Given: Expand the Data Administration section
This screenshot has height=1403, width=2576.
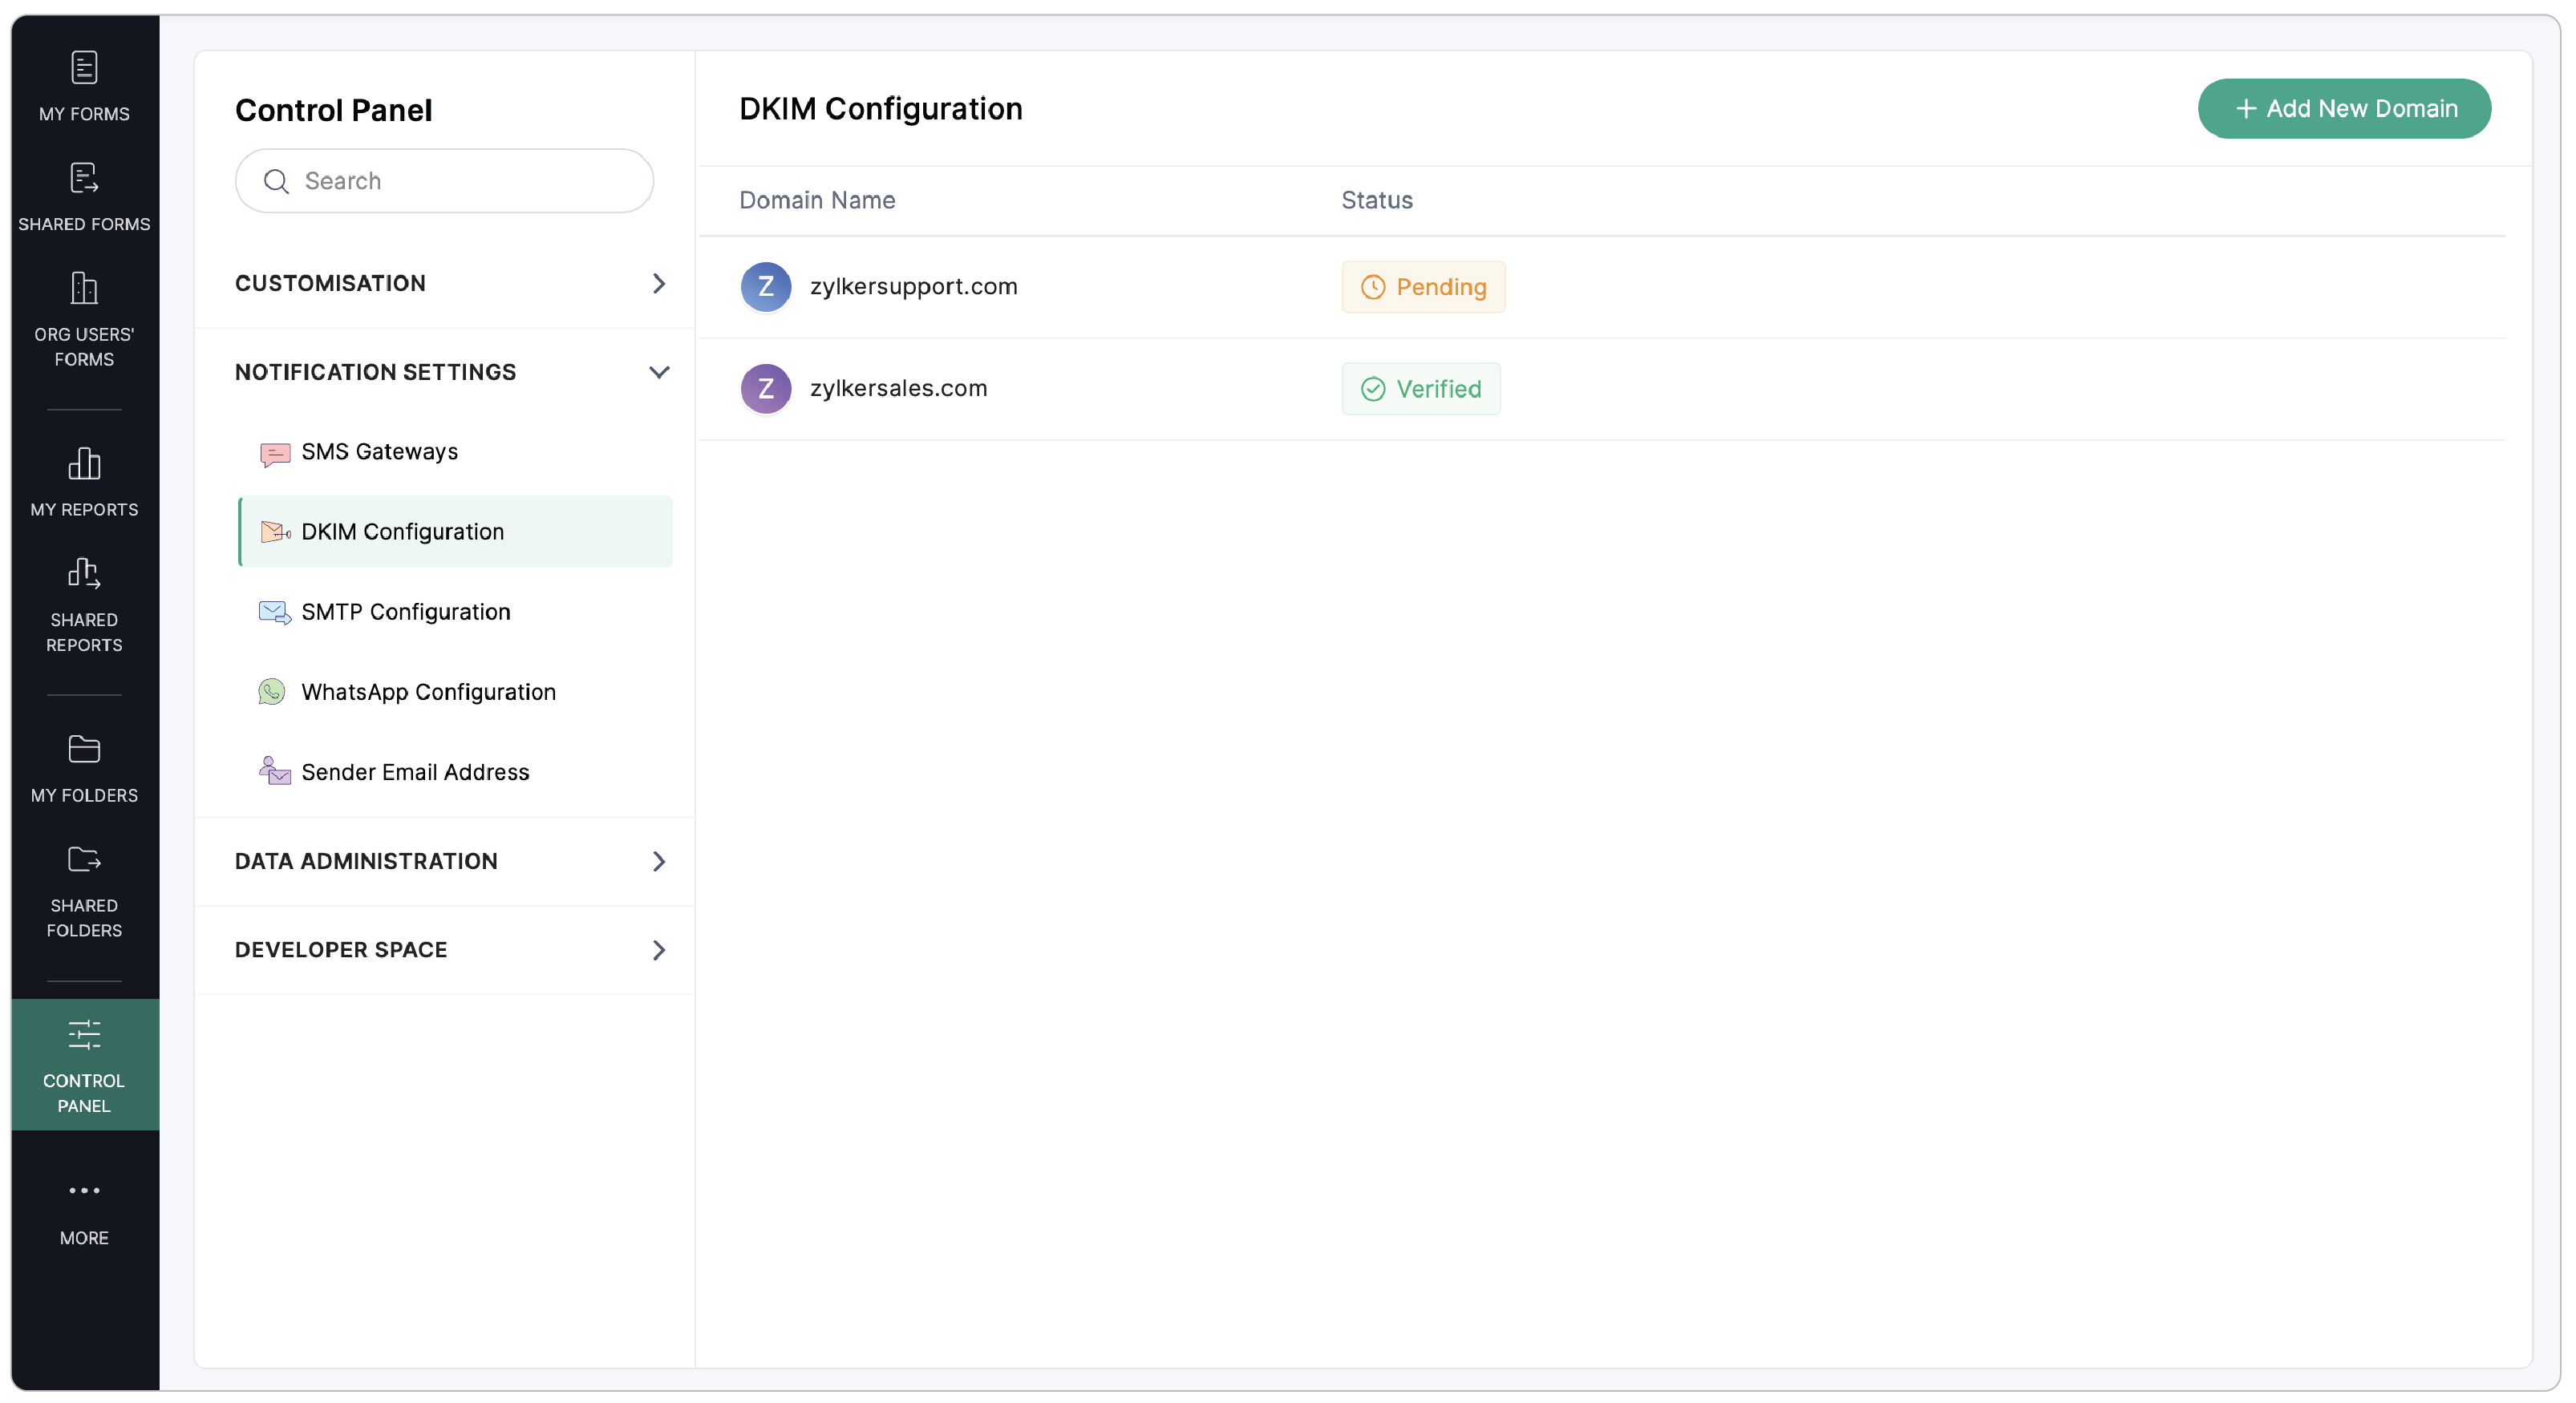Looking at the screenshot, I should pos(450,861).
